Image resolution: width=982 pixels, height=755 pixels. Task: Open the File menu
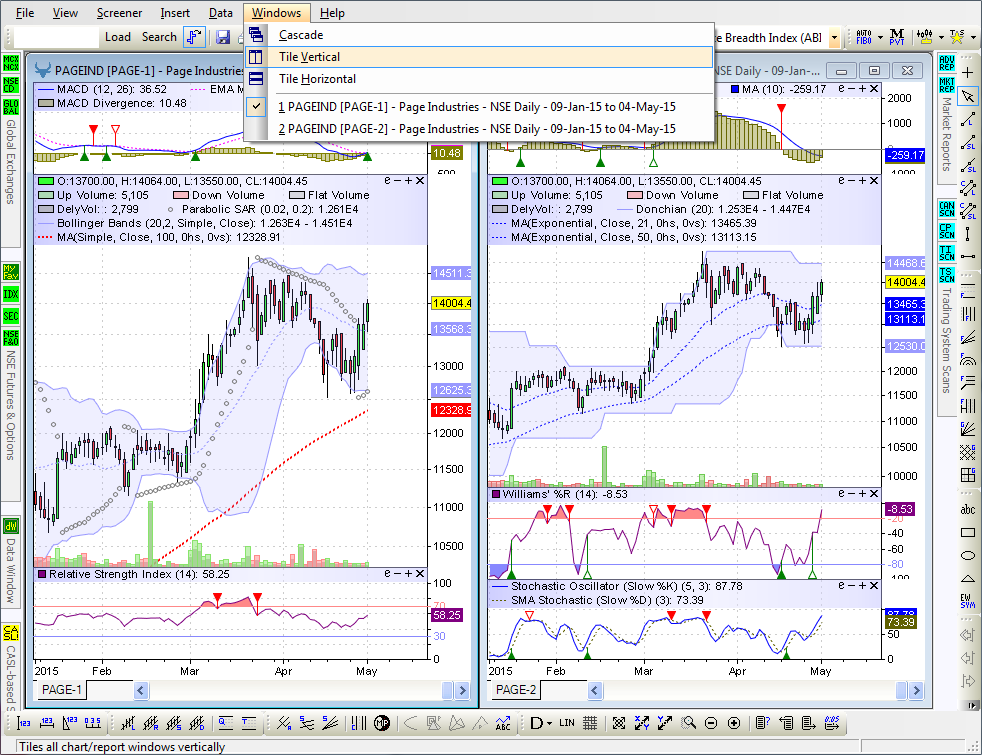(25, 13)
